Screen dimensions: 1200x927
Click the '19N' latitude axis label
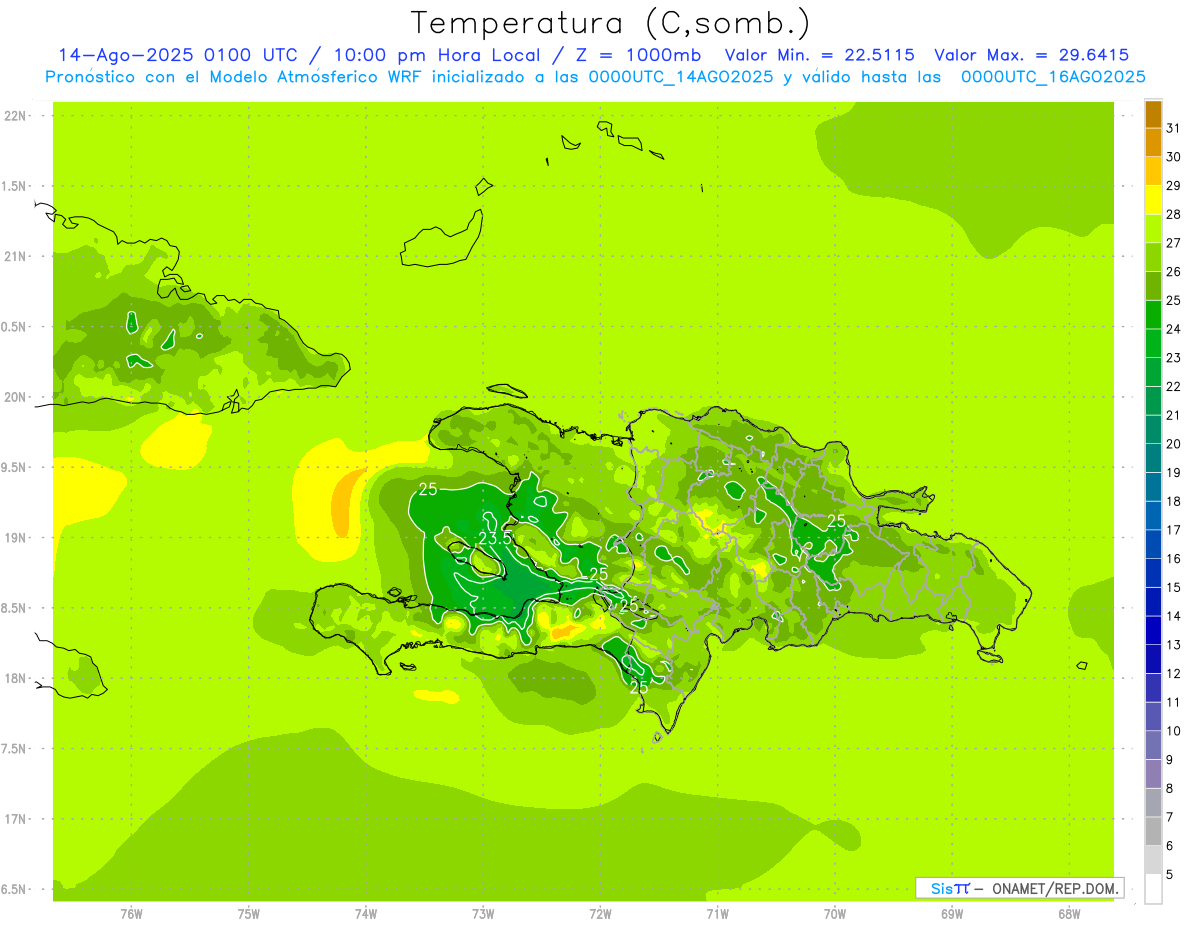tap(14, 538)
